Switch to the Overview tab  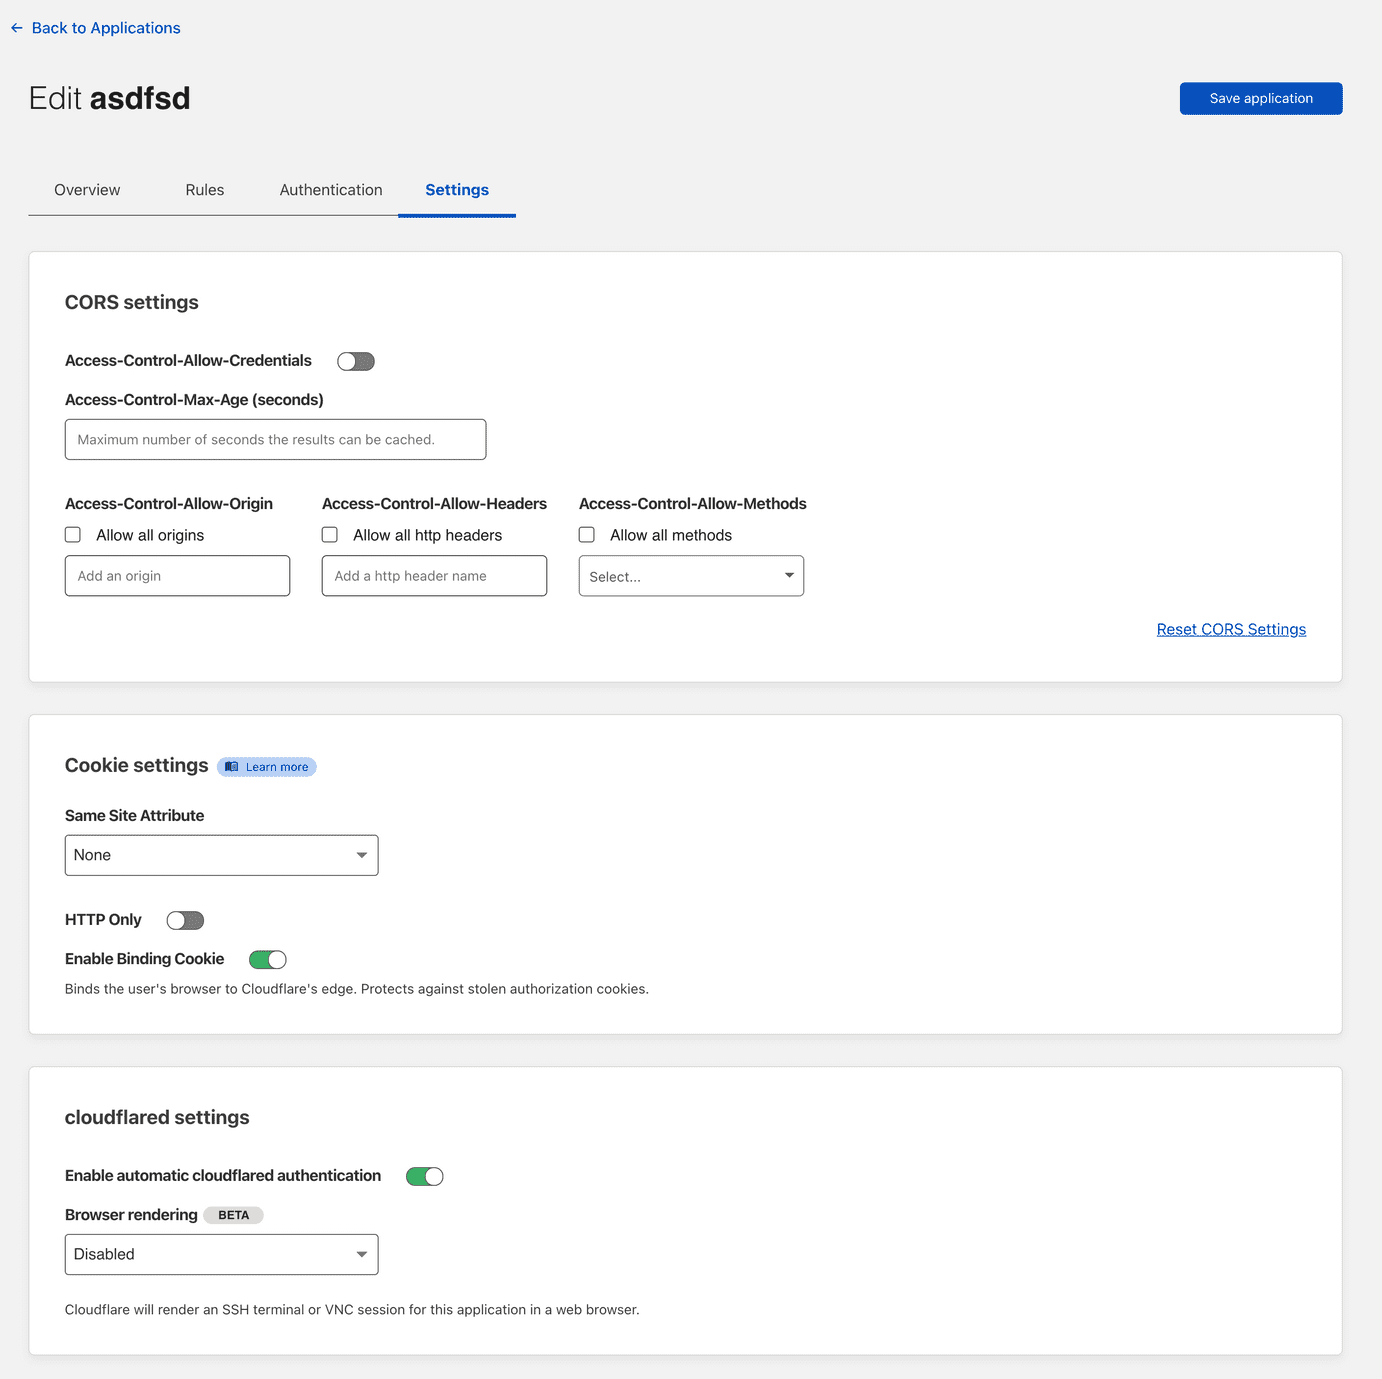(x=87, y=190)
